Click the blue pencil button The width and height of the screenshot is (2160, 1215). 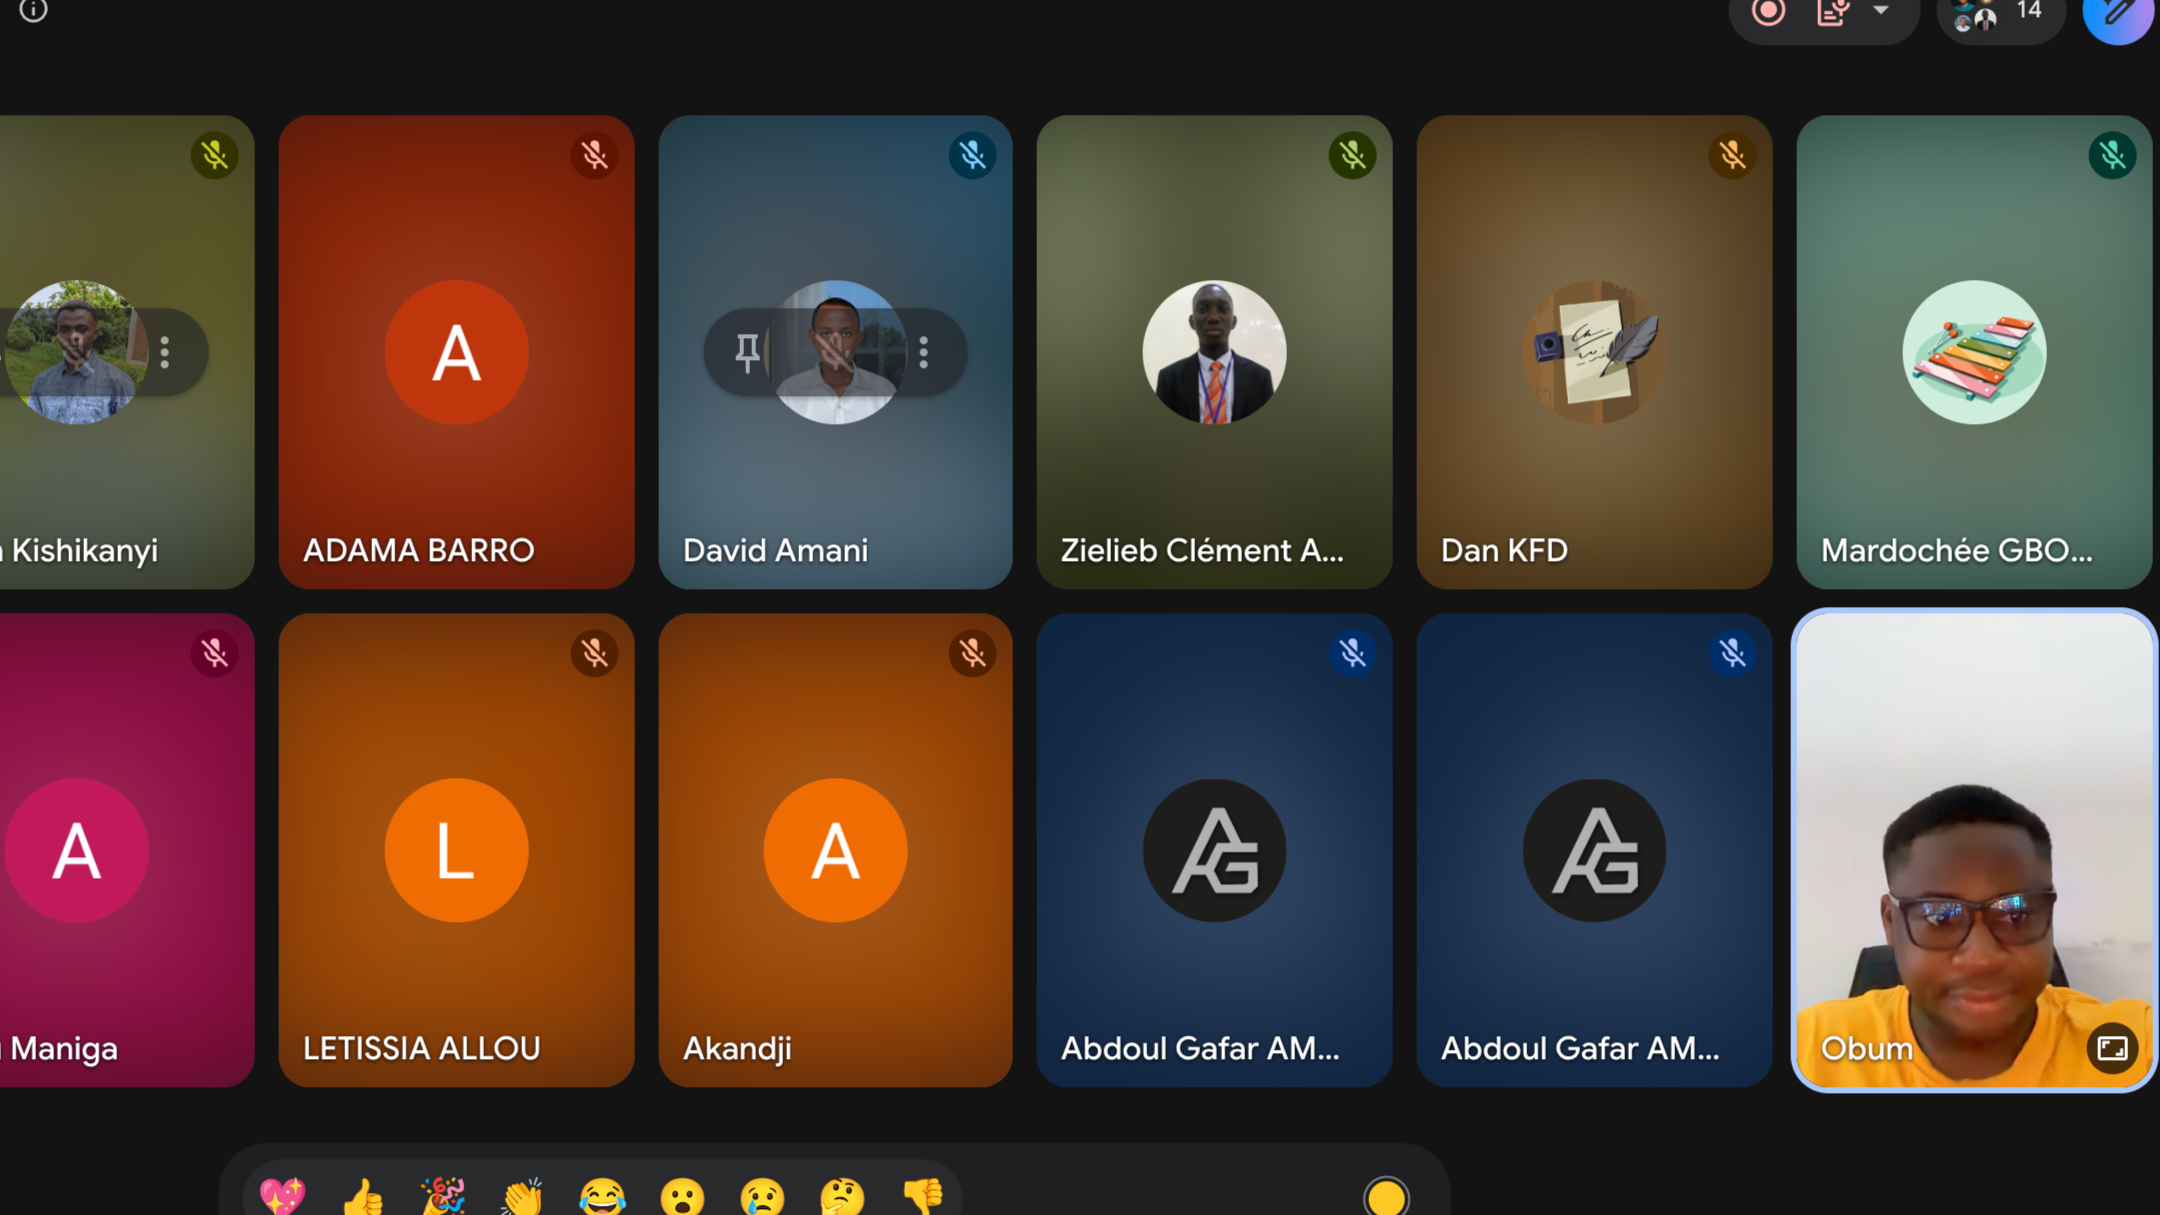[x=2118, y=14]
